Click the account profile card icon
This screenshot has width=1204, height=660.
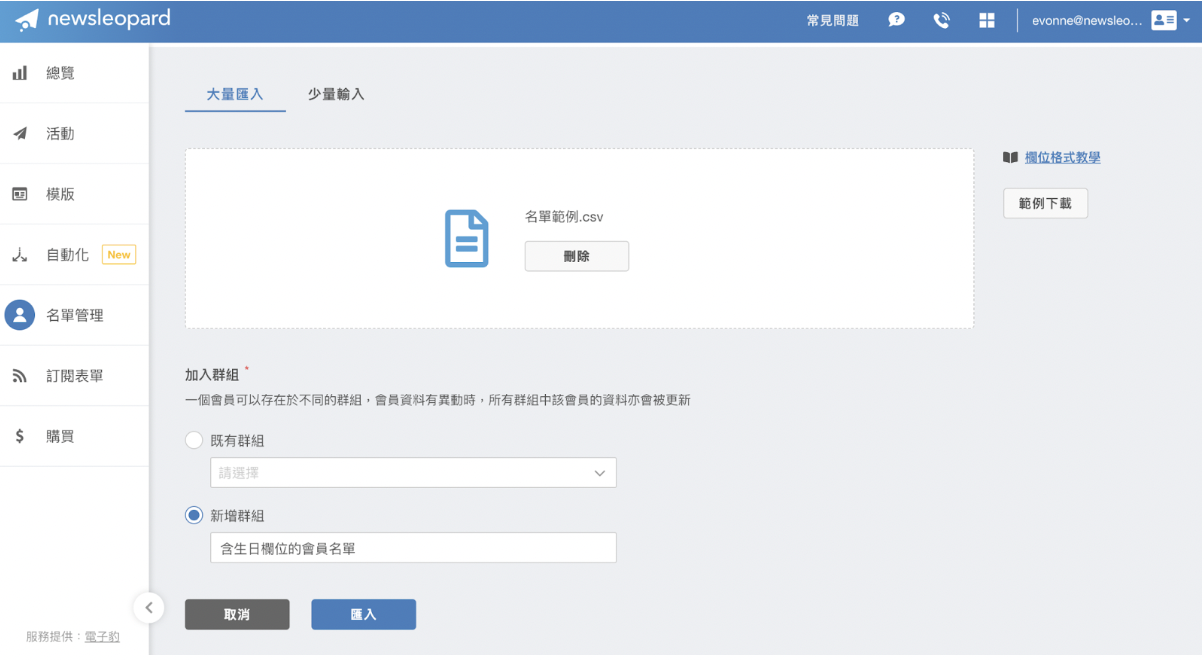pos(1164,20)
